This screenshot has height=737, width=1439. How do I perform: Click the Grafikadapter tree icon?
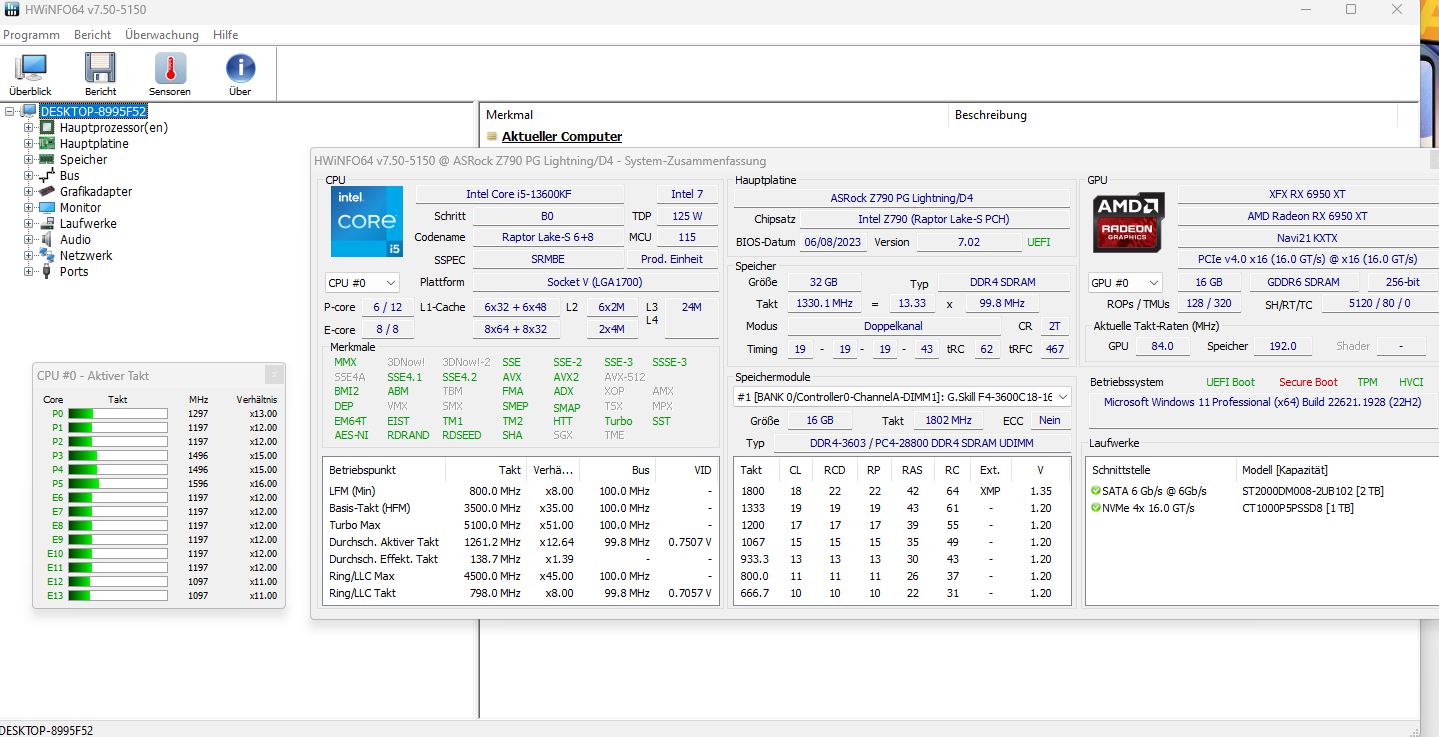click(x=46, y=192)
